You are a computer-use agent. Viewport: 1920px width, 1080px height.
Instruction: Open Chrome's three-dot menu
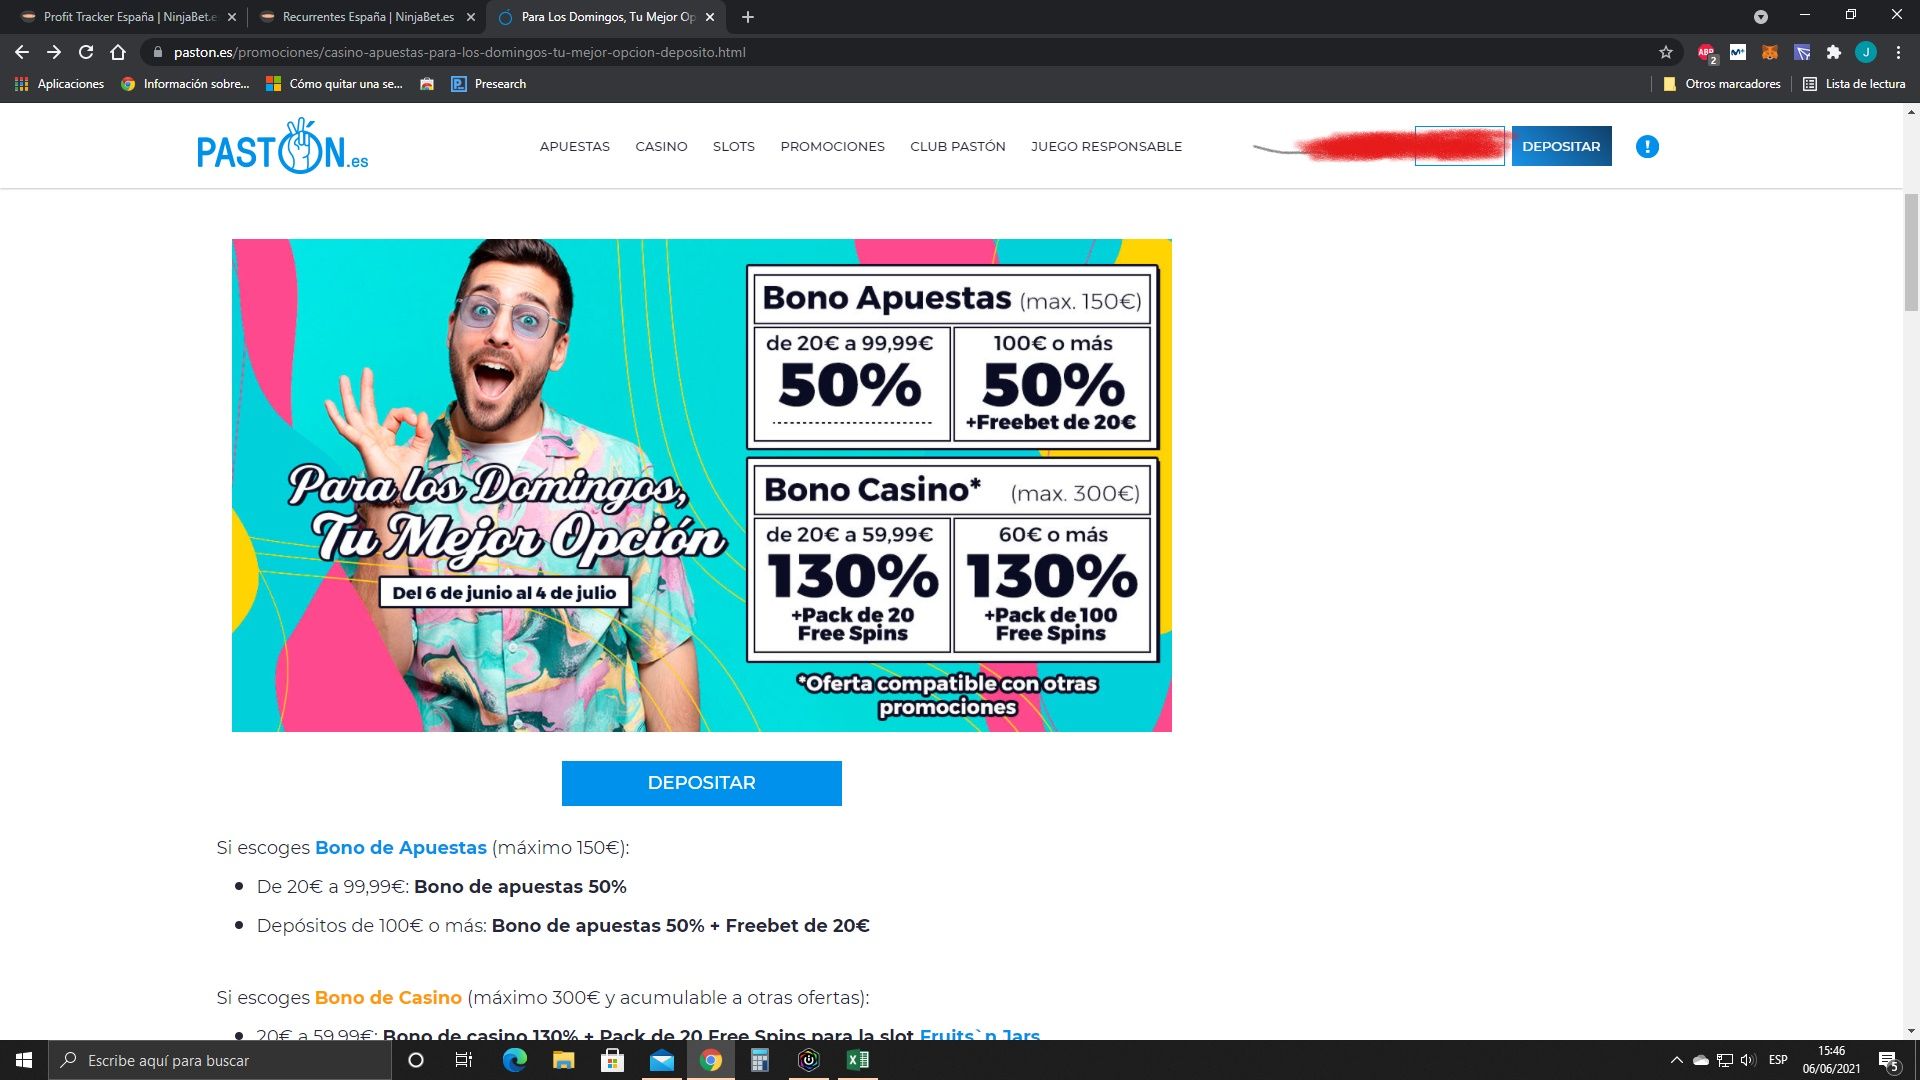click(1898, 52)
